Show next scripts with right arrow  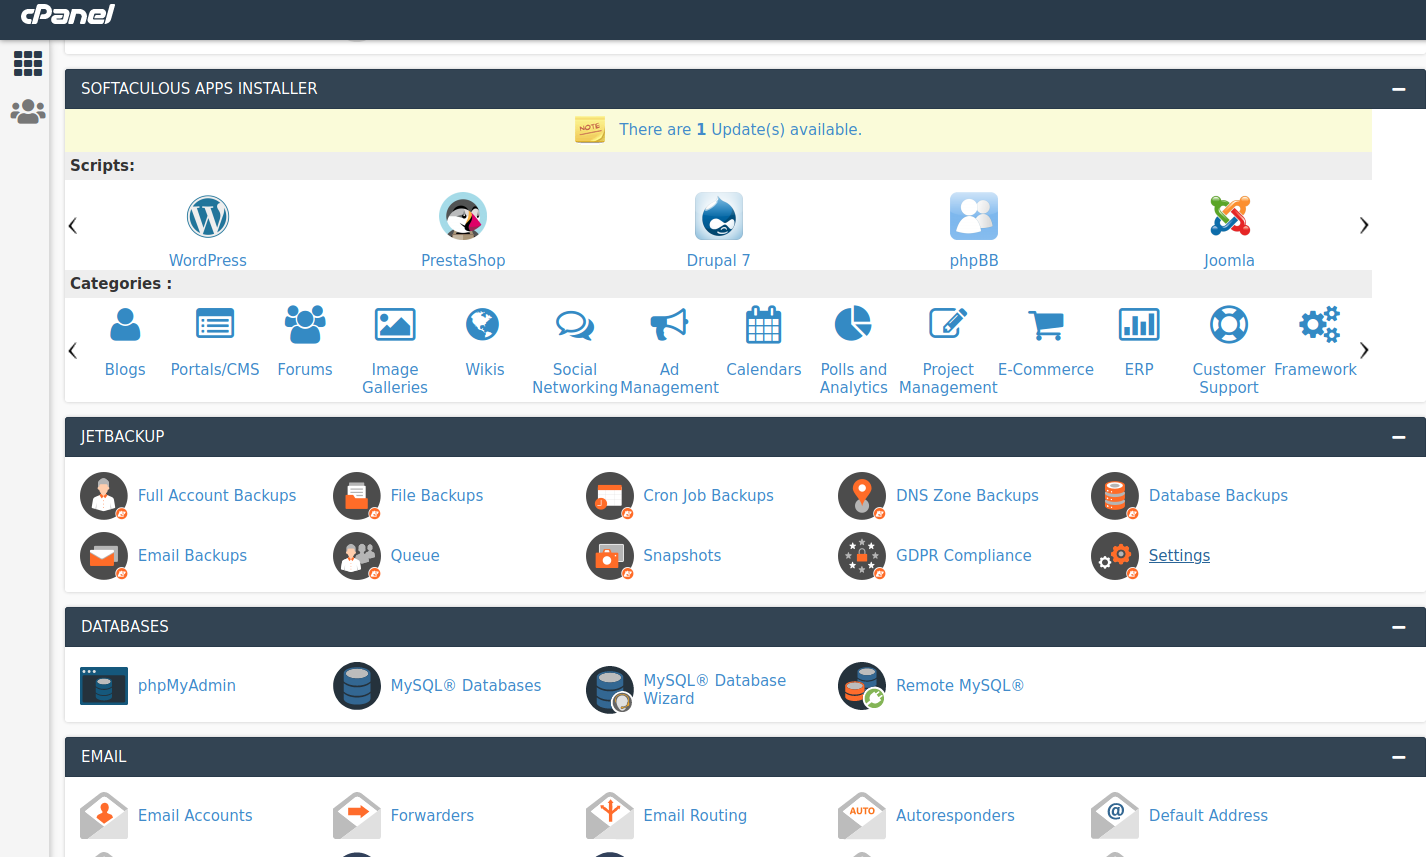1364,226
